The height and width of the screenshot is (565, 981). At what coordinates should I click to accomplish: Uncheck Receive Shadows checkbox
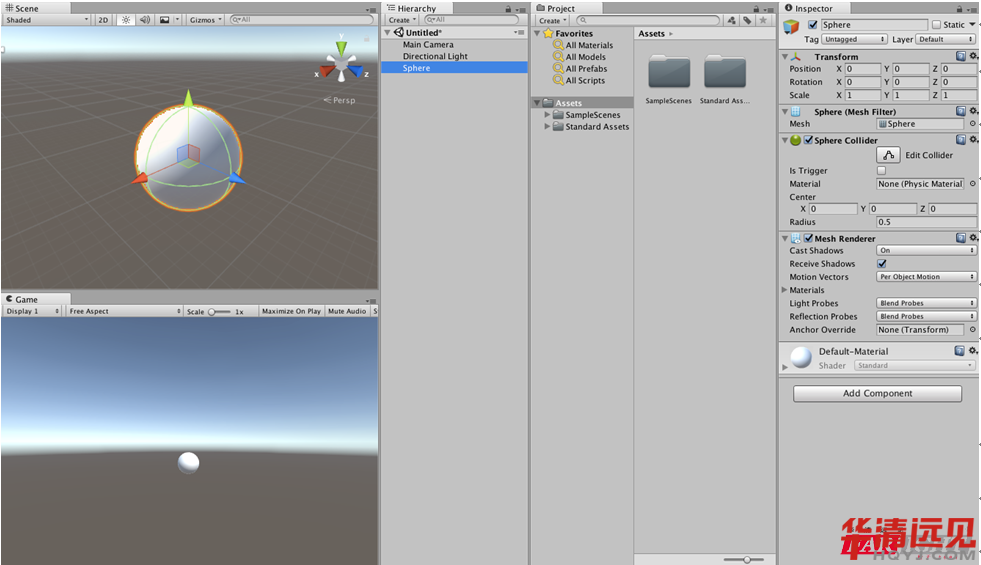[881, 264]
